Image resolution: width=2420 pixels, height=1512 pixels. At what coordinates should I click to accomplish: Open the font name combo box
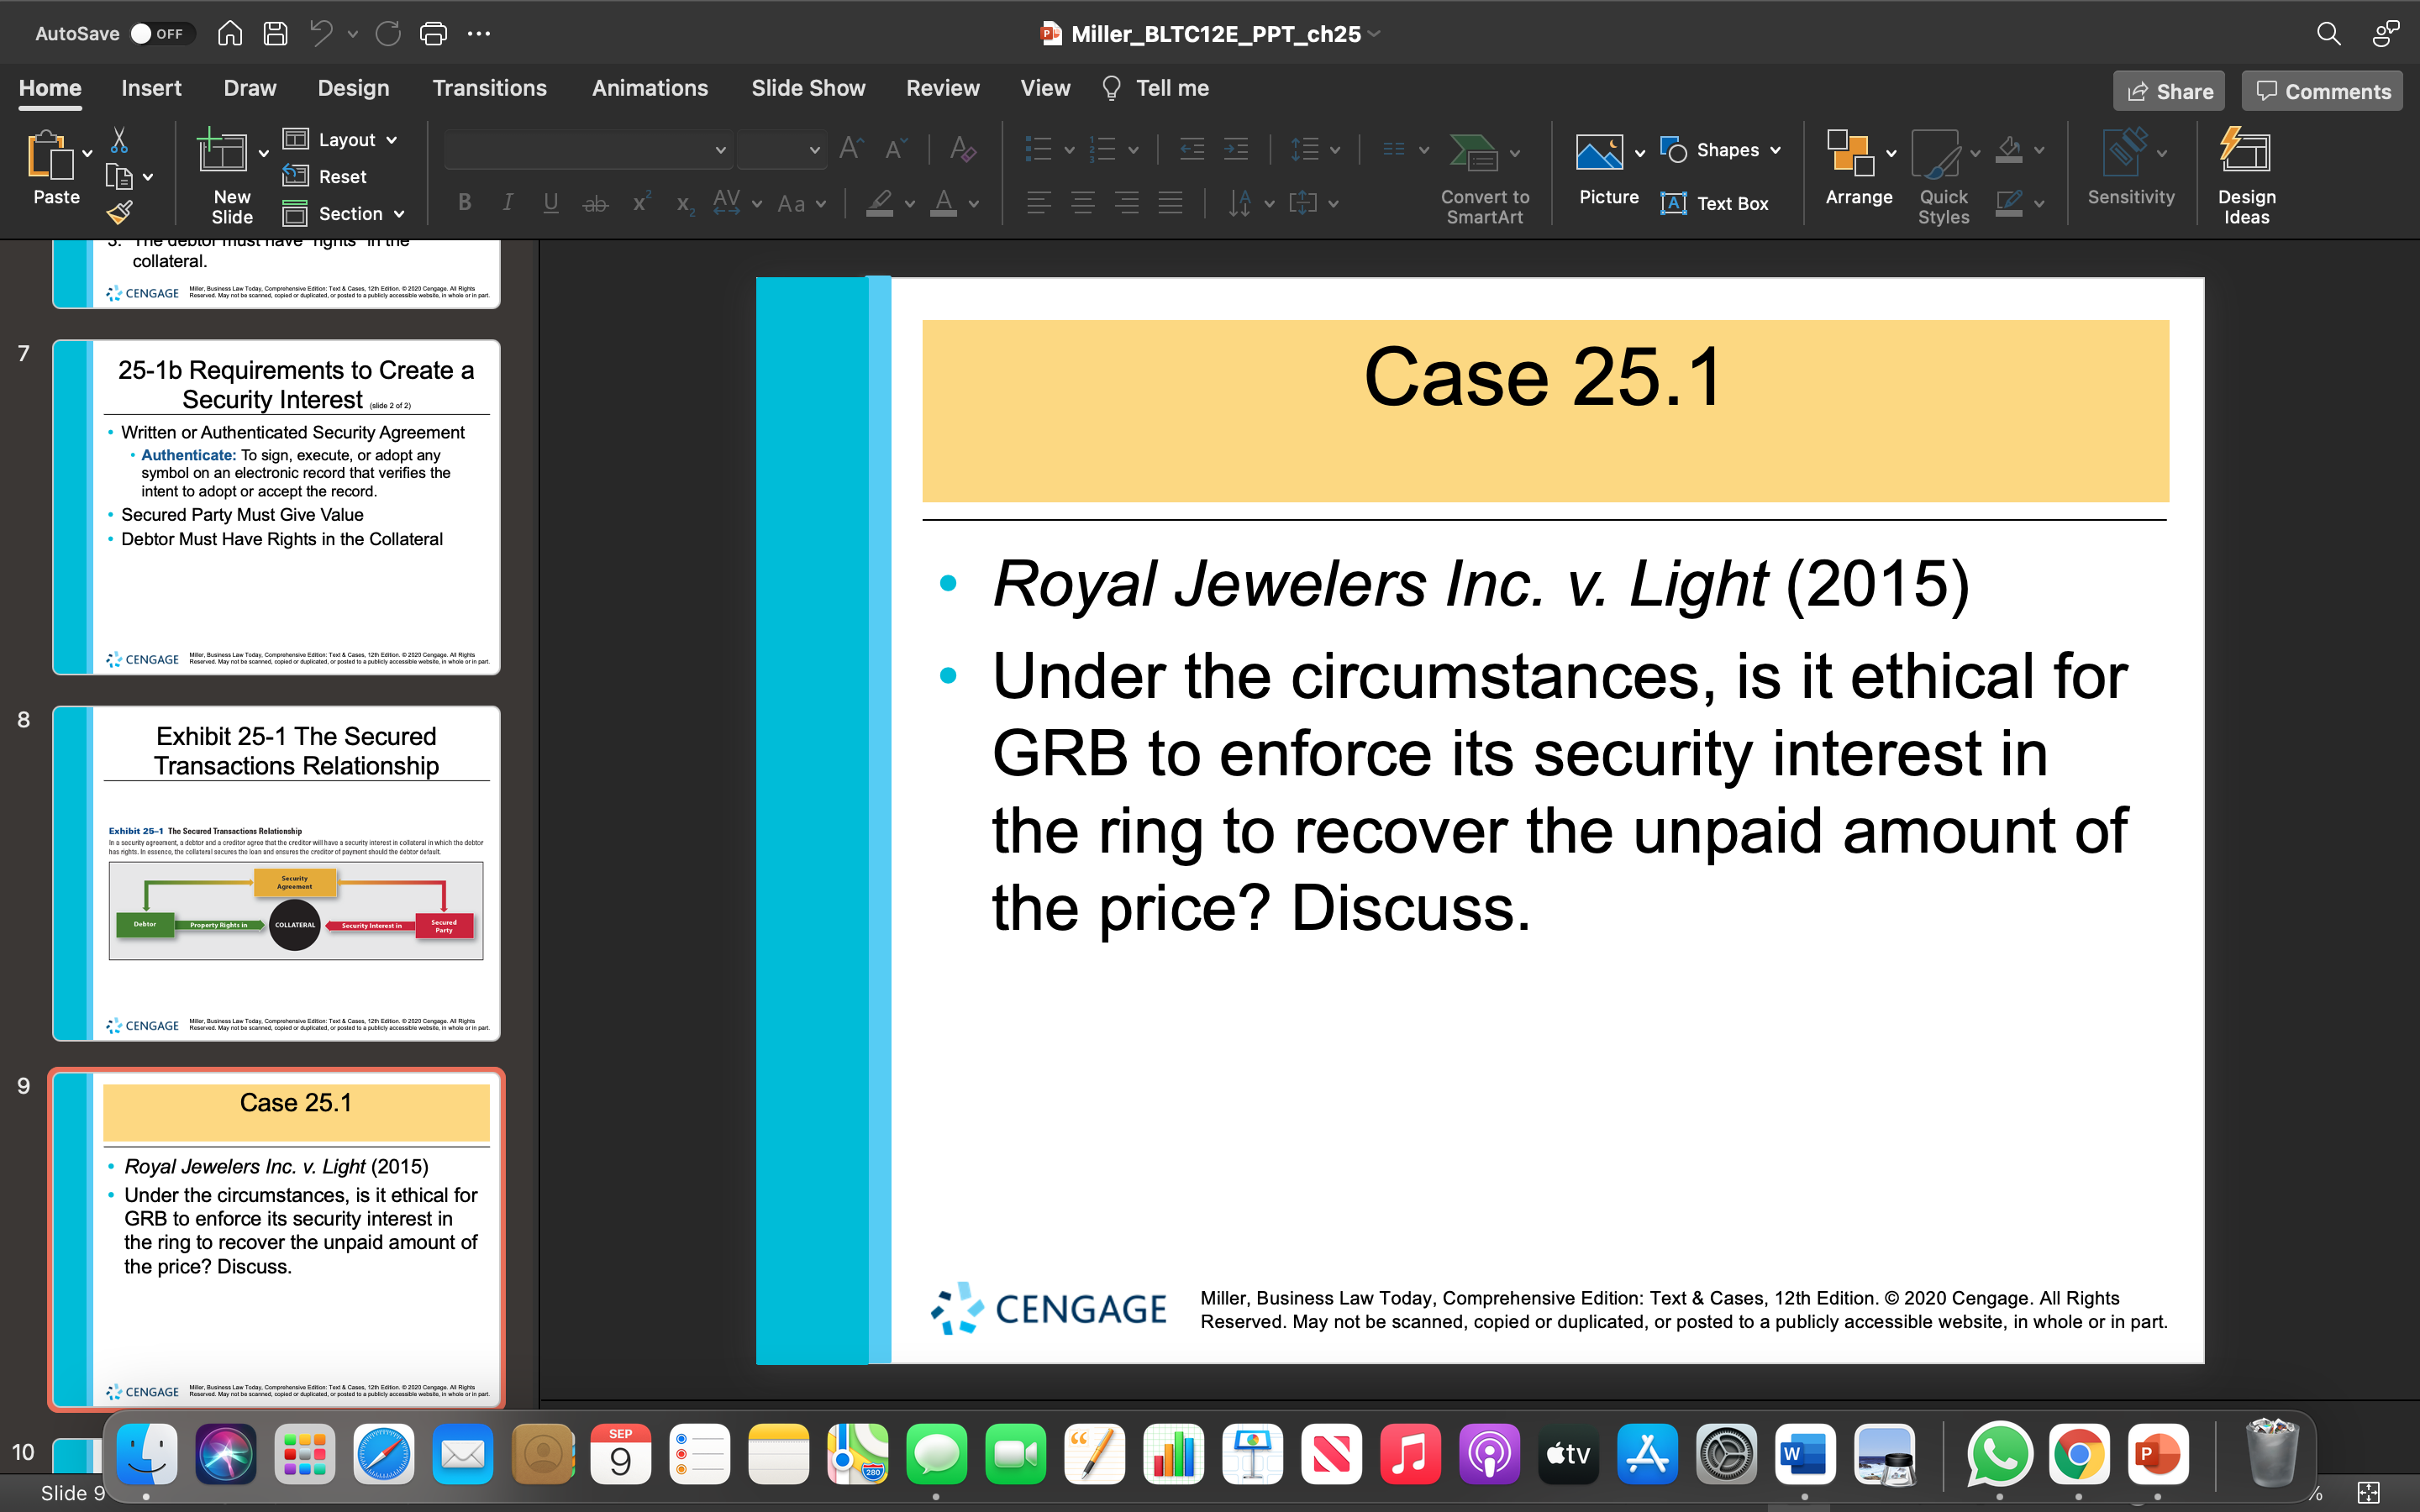tap(588, 150)
